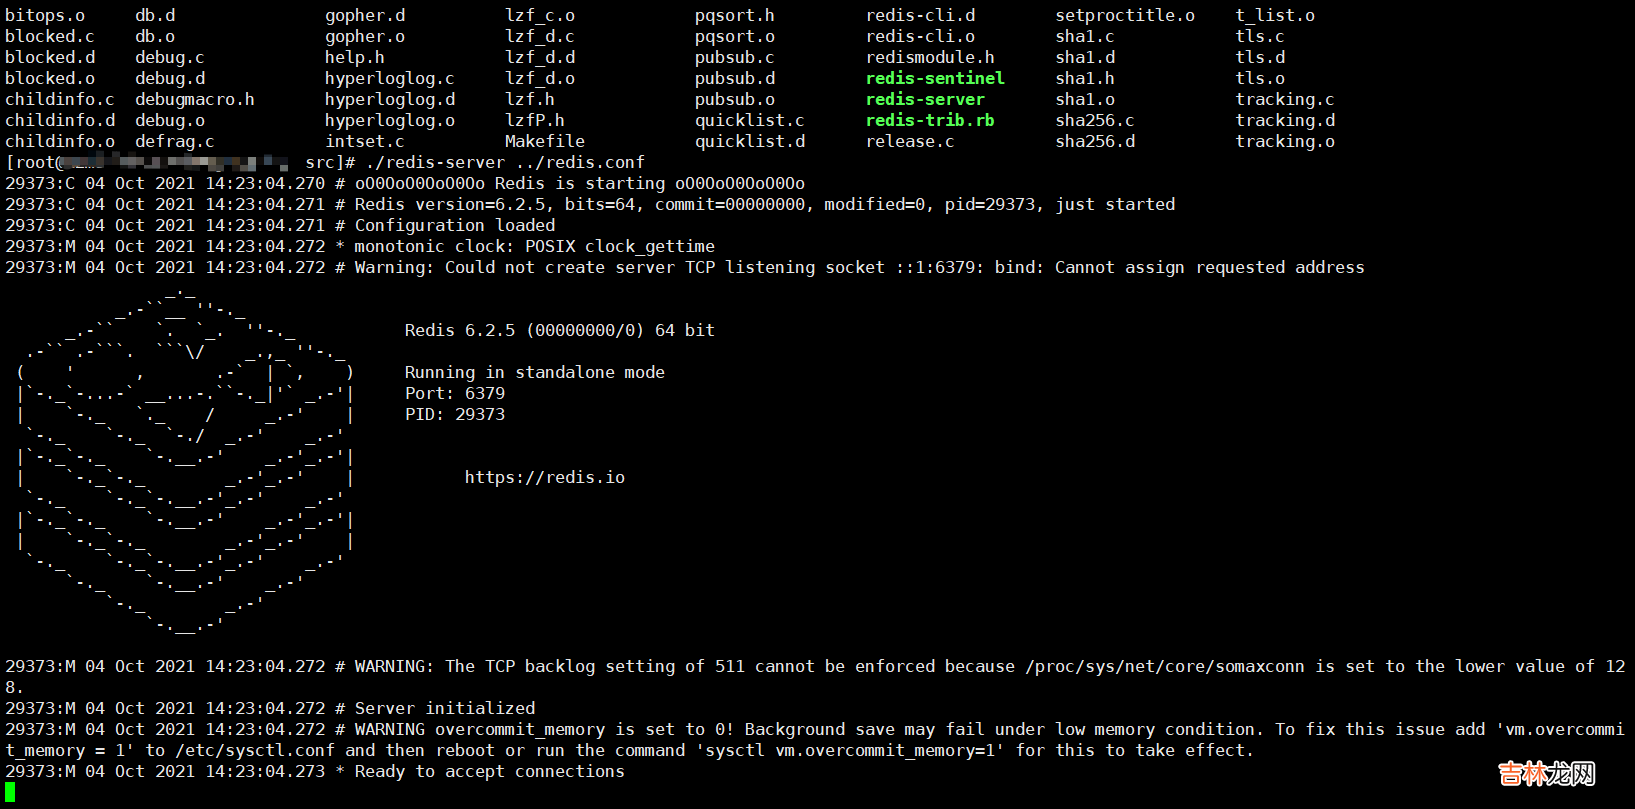The image size is (1635, 809).
Task: Click the ./redis-server ../redis.conf command
Action: pyautogui.click(x=505, y=162)
